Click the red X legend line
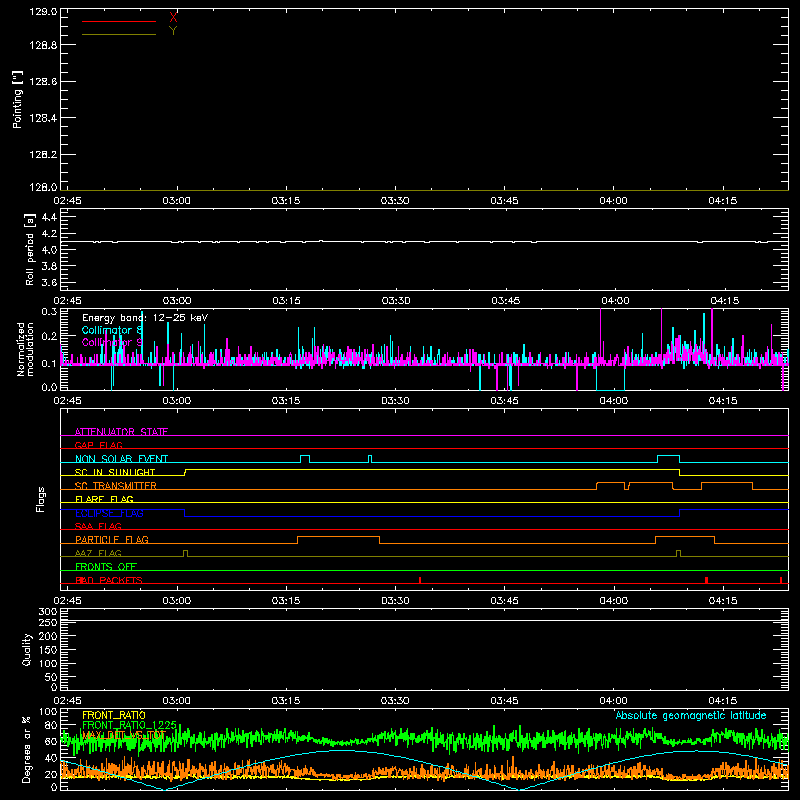Screen dimensions: 800x800 (x=119, y=21)
